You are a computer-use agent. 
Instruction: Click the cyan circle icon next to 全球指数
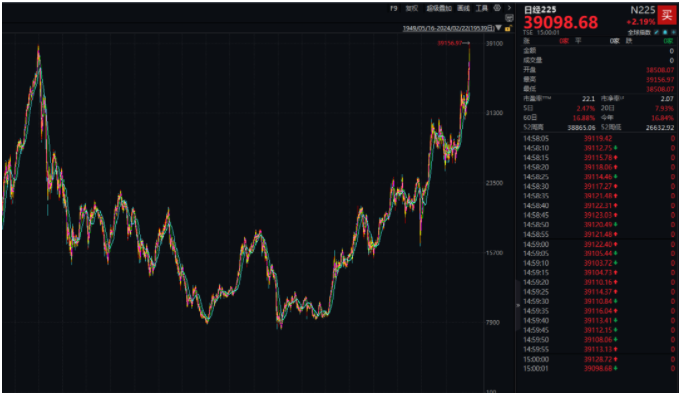665,33
